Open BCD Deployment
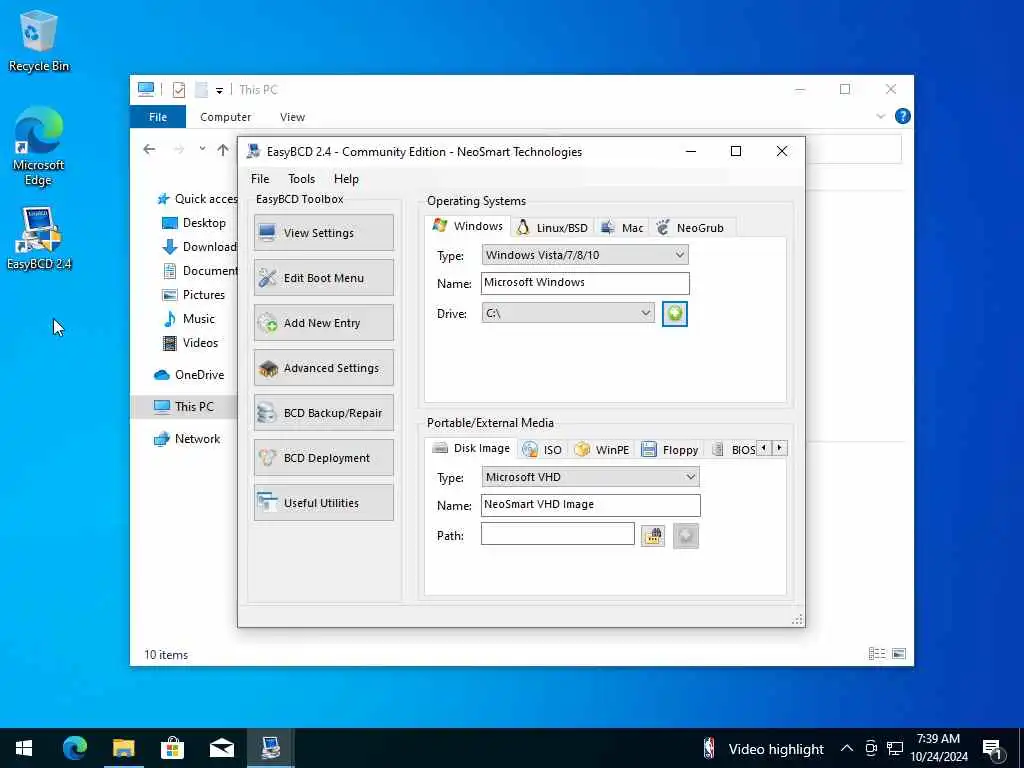Screen dimensions: 1024x768 (324, 458)
